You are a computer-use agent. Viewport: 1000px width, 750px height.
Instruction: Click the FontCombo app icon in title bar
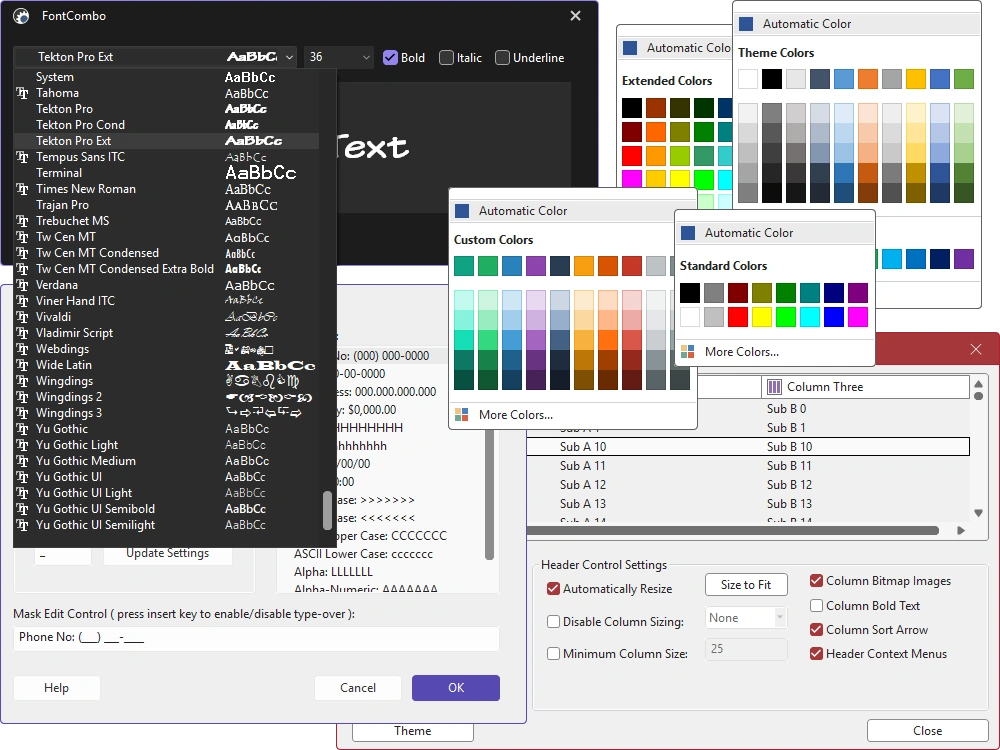(x=21, y=16)
